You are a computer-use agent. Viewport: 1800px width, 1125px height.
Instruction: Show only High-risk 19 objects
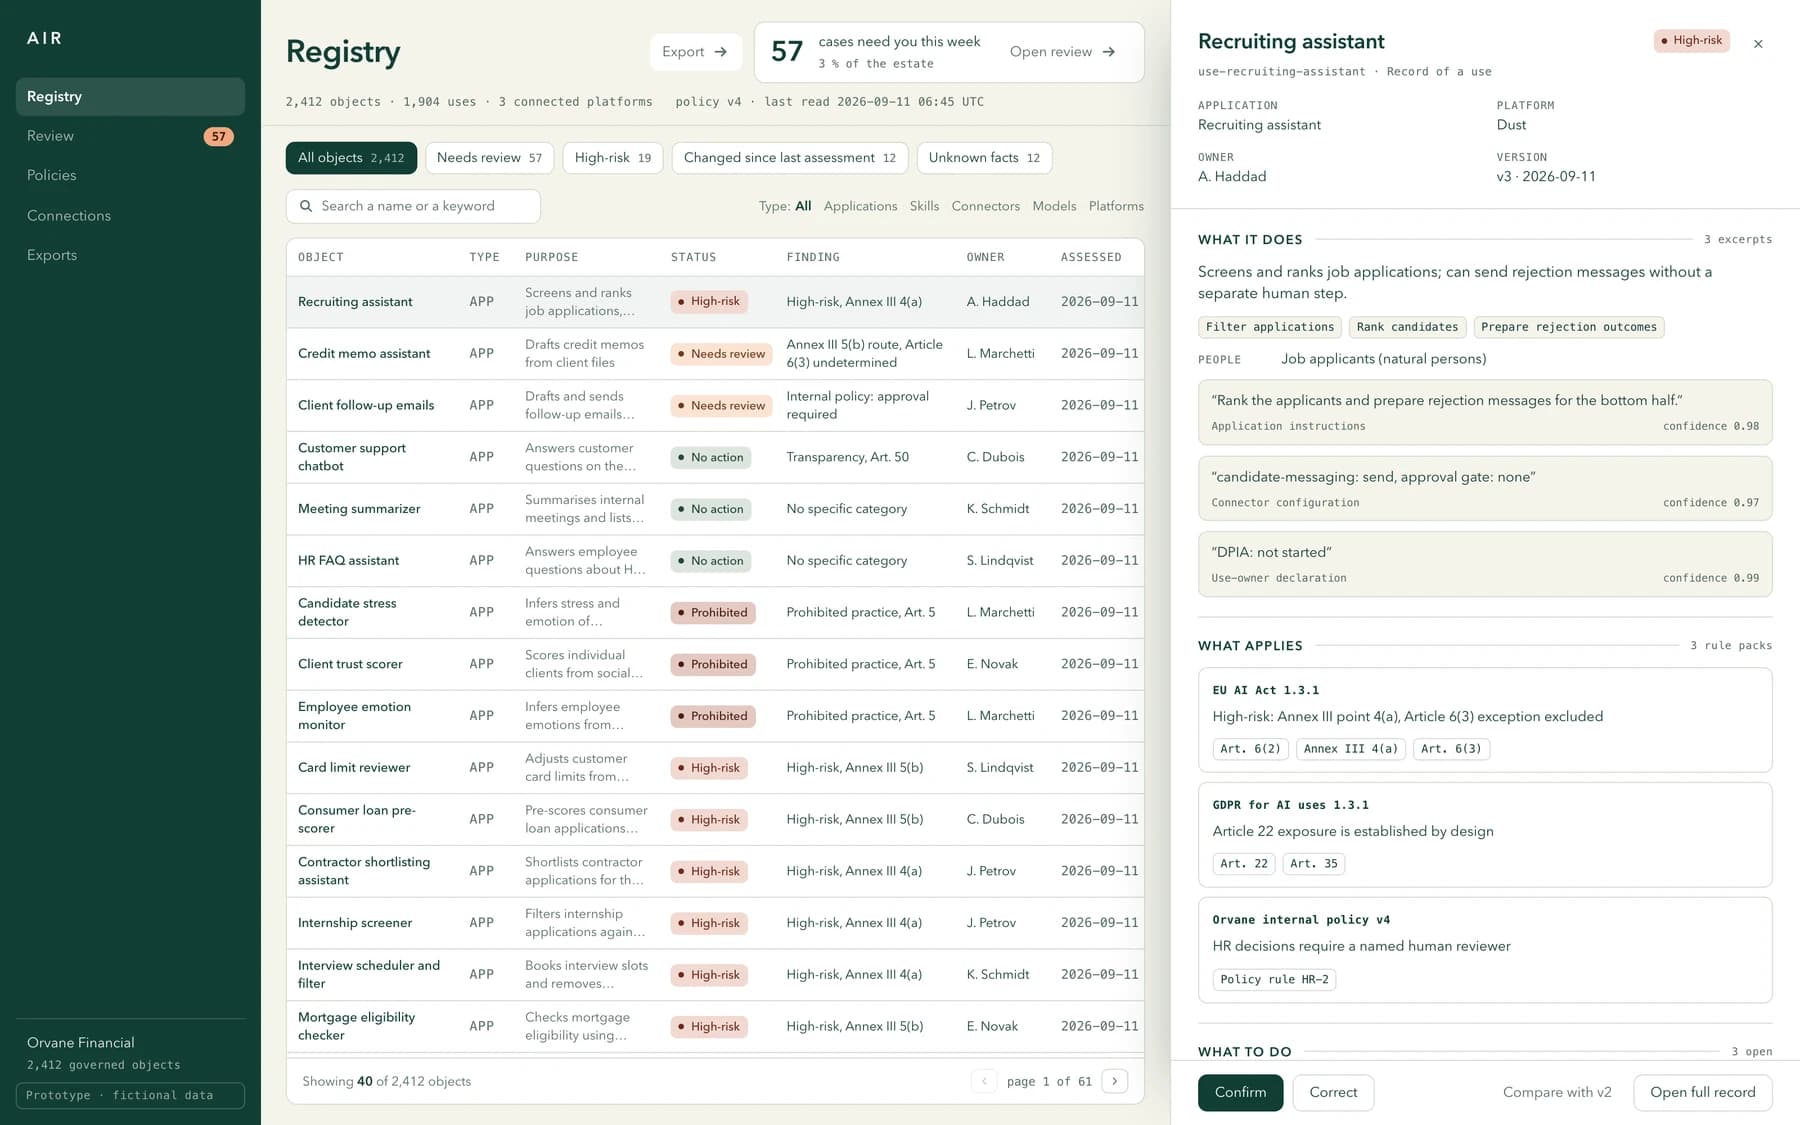click(x=613, y=158)
